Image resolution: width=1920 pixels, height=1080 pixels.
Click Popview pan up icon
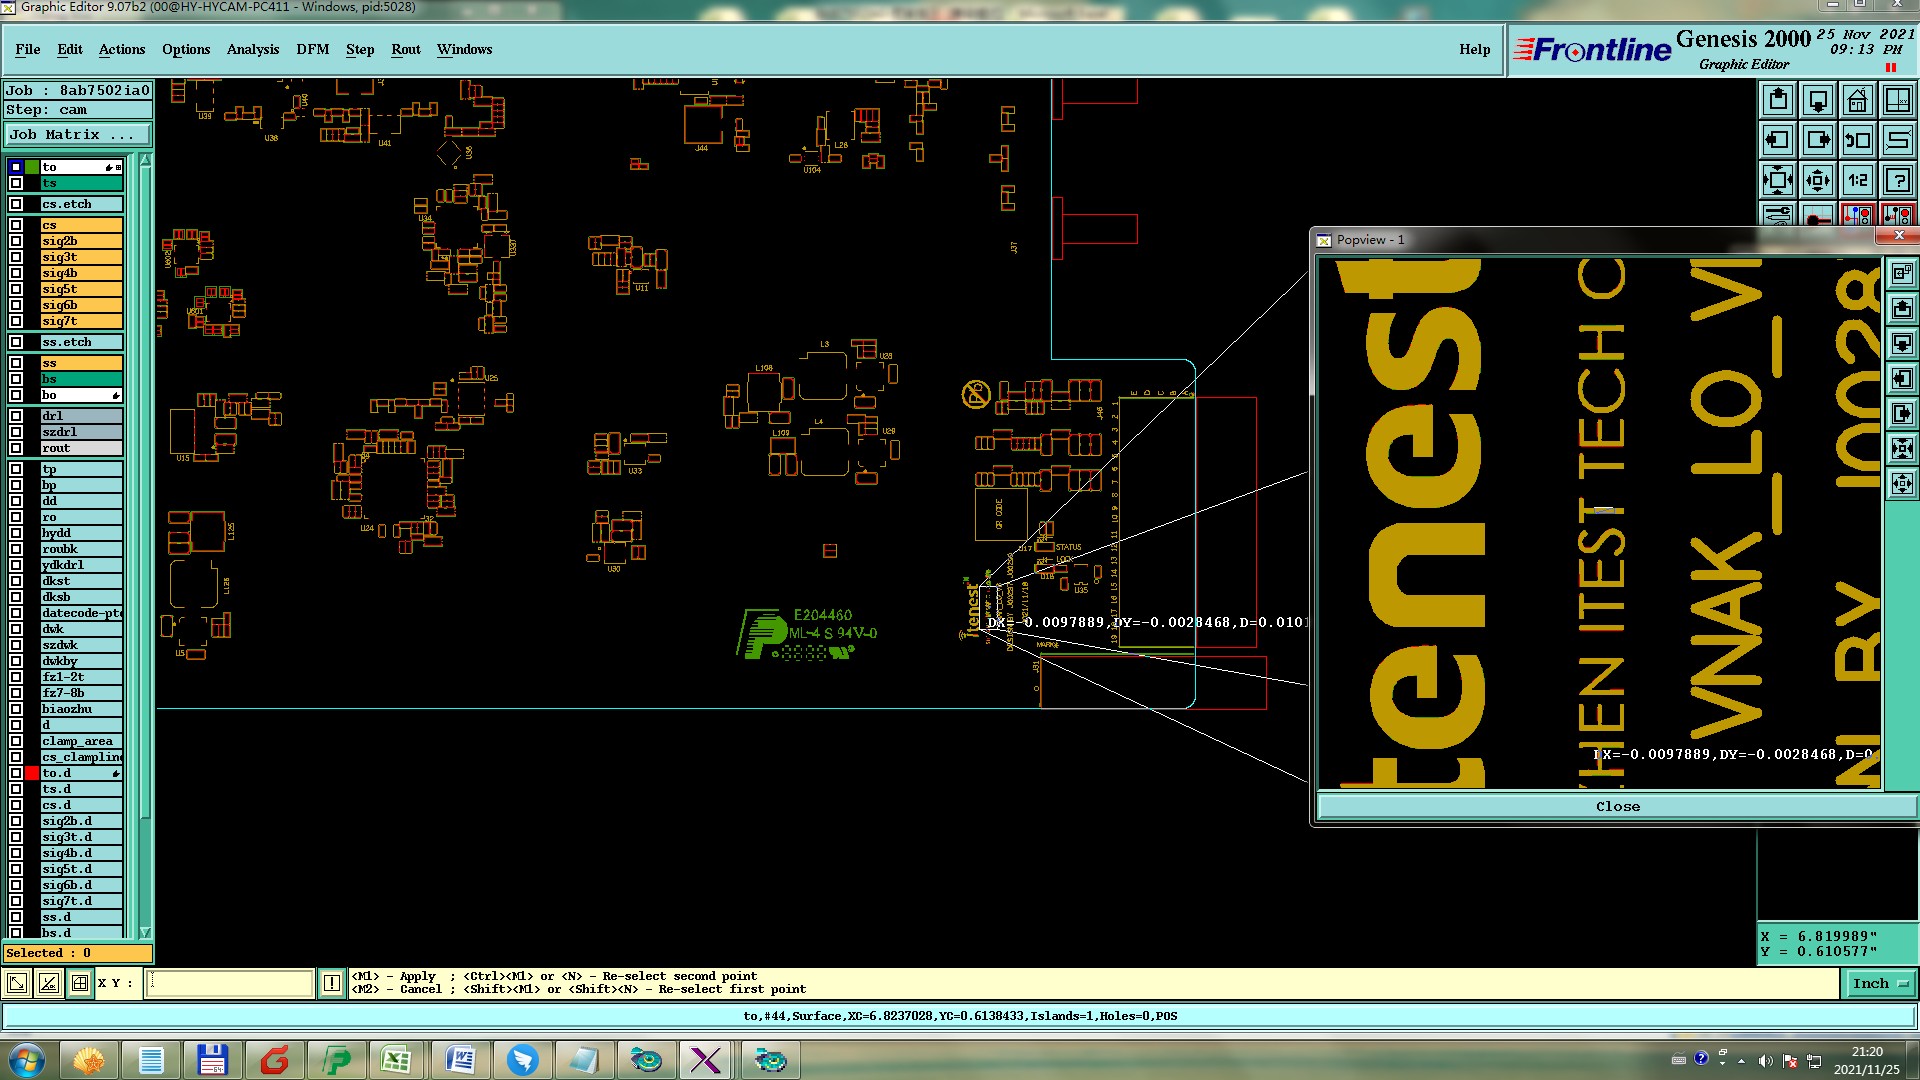click(1902, 308)
